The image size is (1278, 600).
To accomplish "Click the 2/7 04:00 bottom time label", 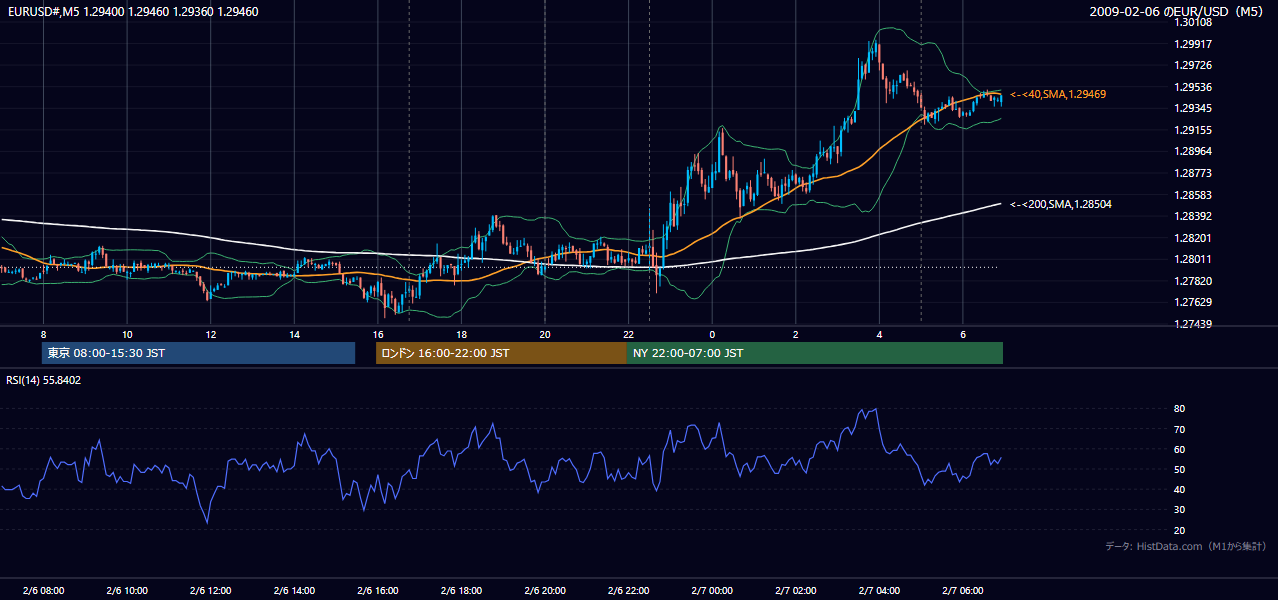I will tap(879, 591).
